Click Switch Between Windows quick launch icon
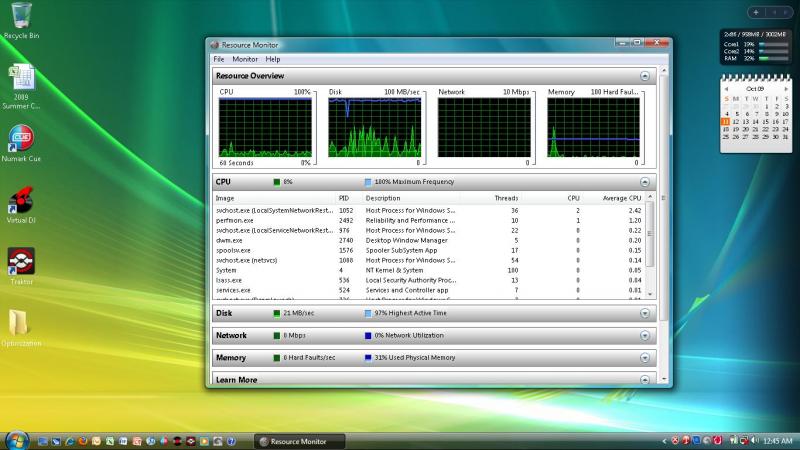Image resolution: width=800 pixels, height=450 pixels. tap(56, 441)
